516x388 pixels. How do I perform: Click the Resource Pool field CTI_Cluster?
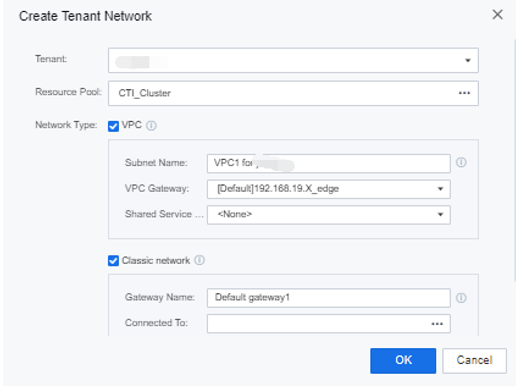click(x=293, y=93)
